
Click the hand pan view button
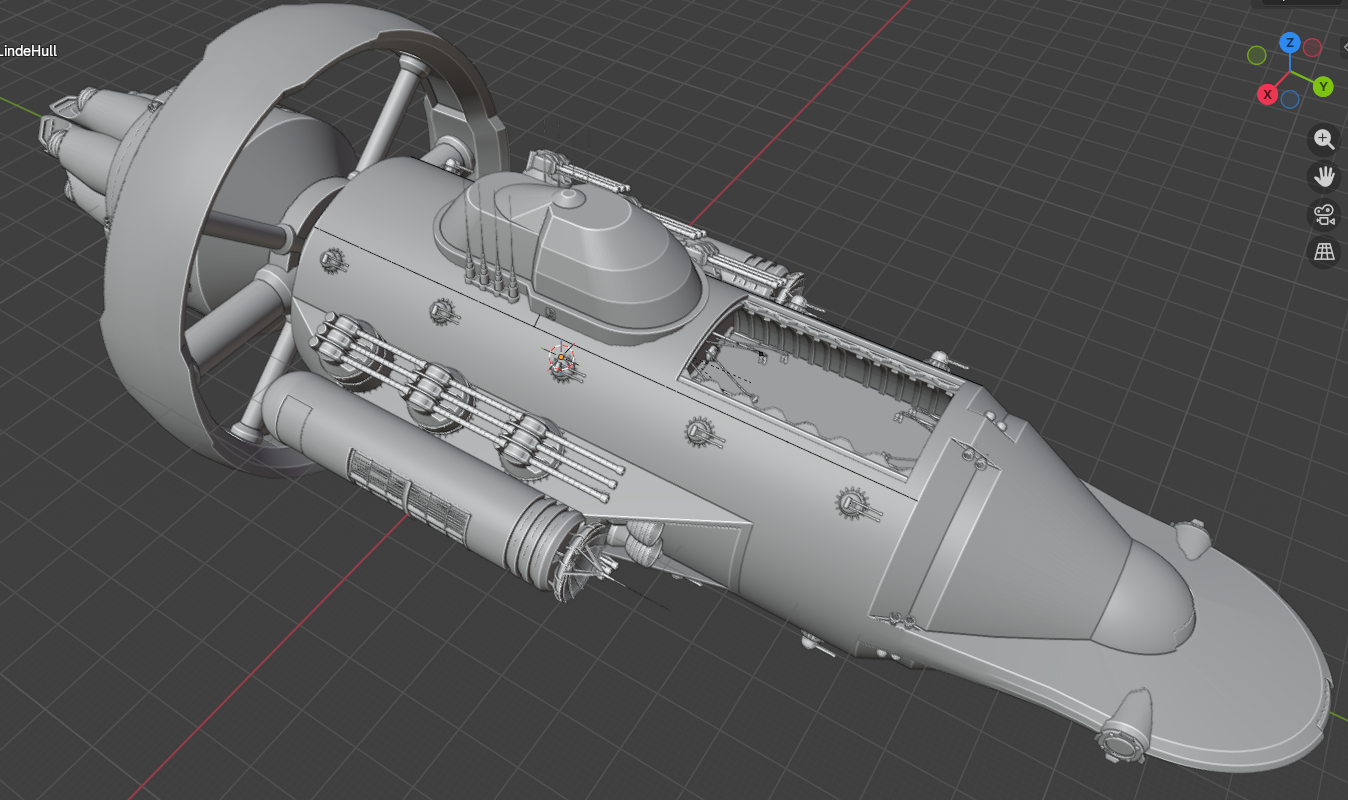click(1324, 177)
